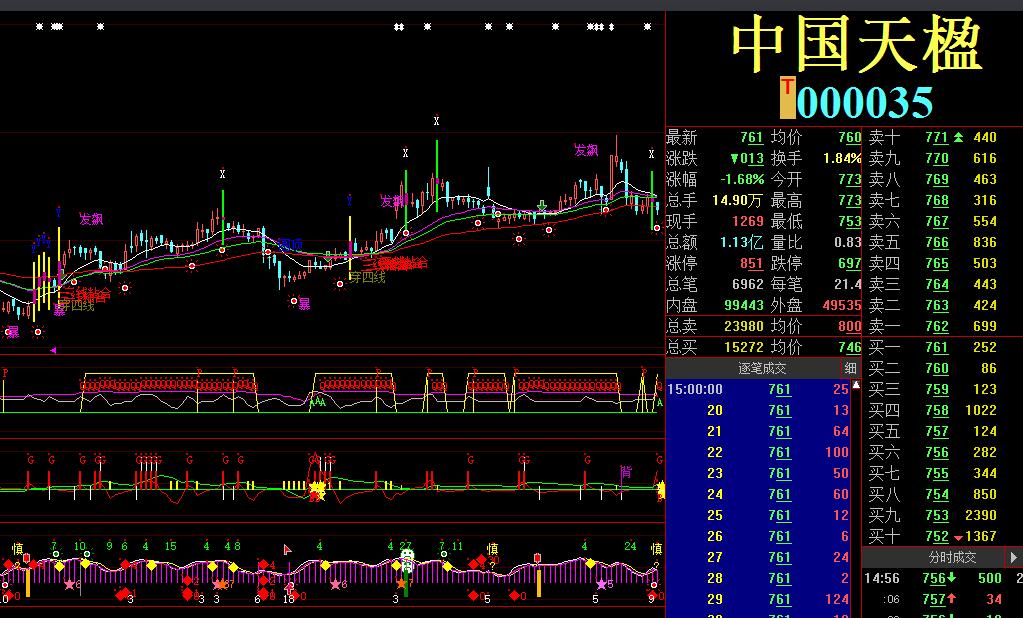Click the 买九 volume 2390
This screenshot has height=618, width=1023.
981,515
